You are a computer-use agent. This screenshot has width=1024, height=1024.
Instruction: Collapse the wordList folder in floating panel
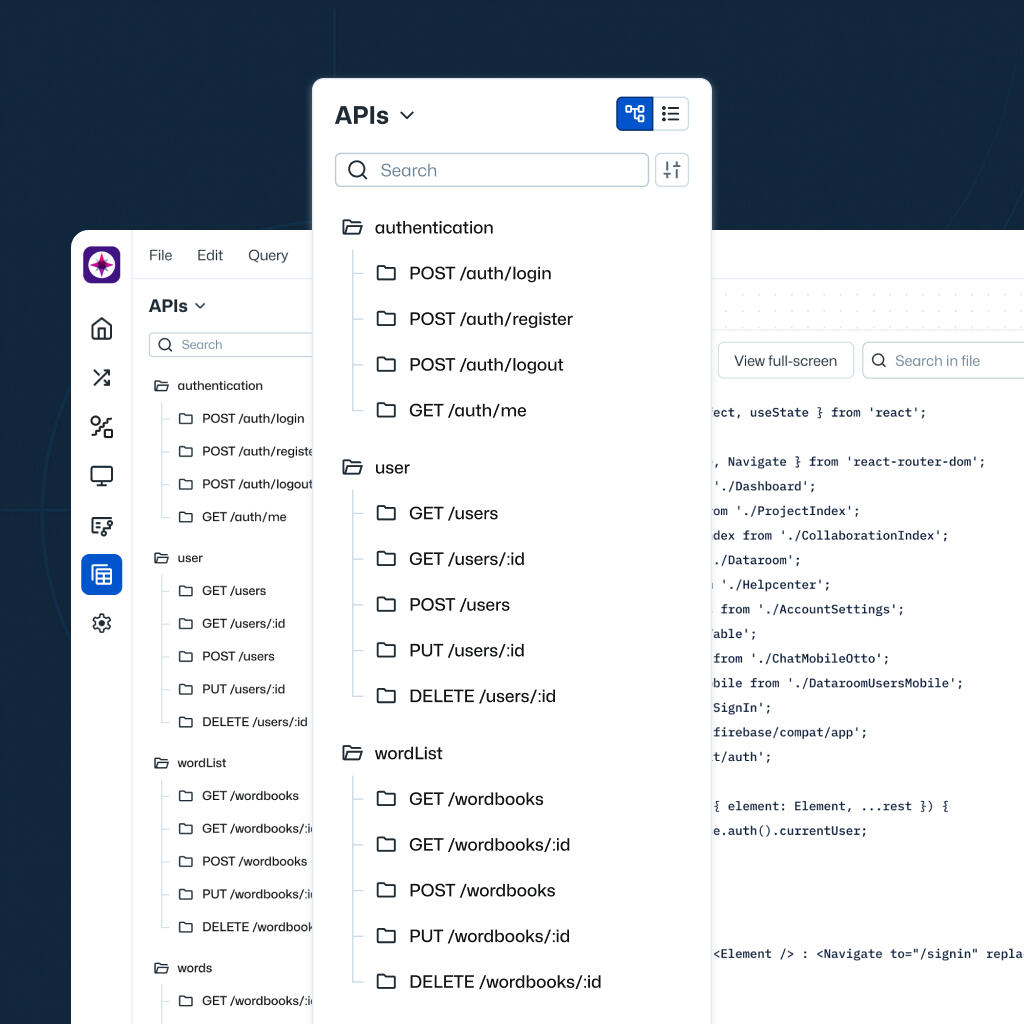[x=352, y=753]
